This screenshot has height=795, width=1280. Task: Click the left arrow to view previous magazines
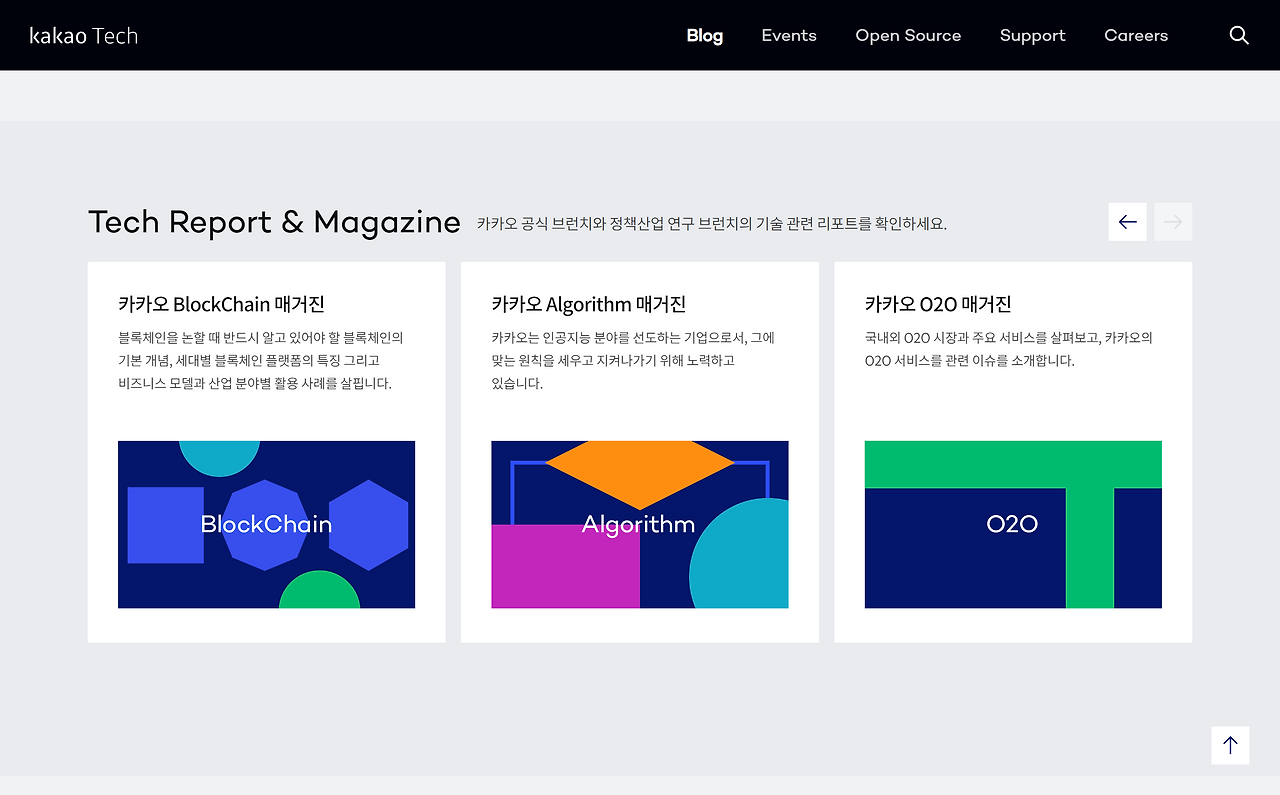(1127, 221)
